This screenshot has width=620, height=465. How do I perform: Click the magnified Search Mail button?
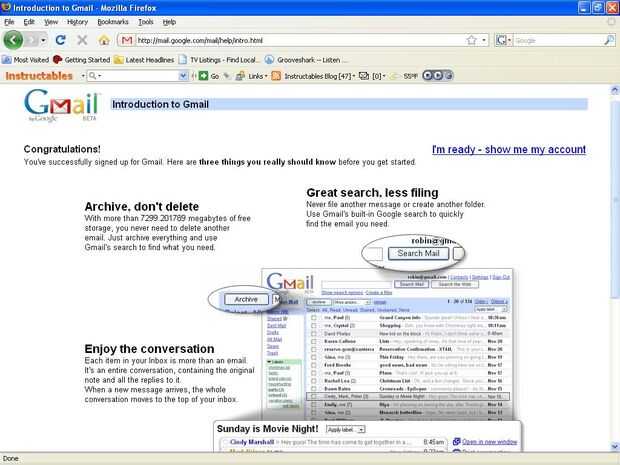(418, 253)
